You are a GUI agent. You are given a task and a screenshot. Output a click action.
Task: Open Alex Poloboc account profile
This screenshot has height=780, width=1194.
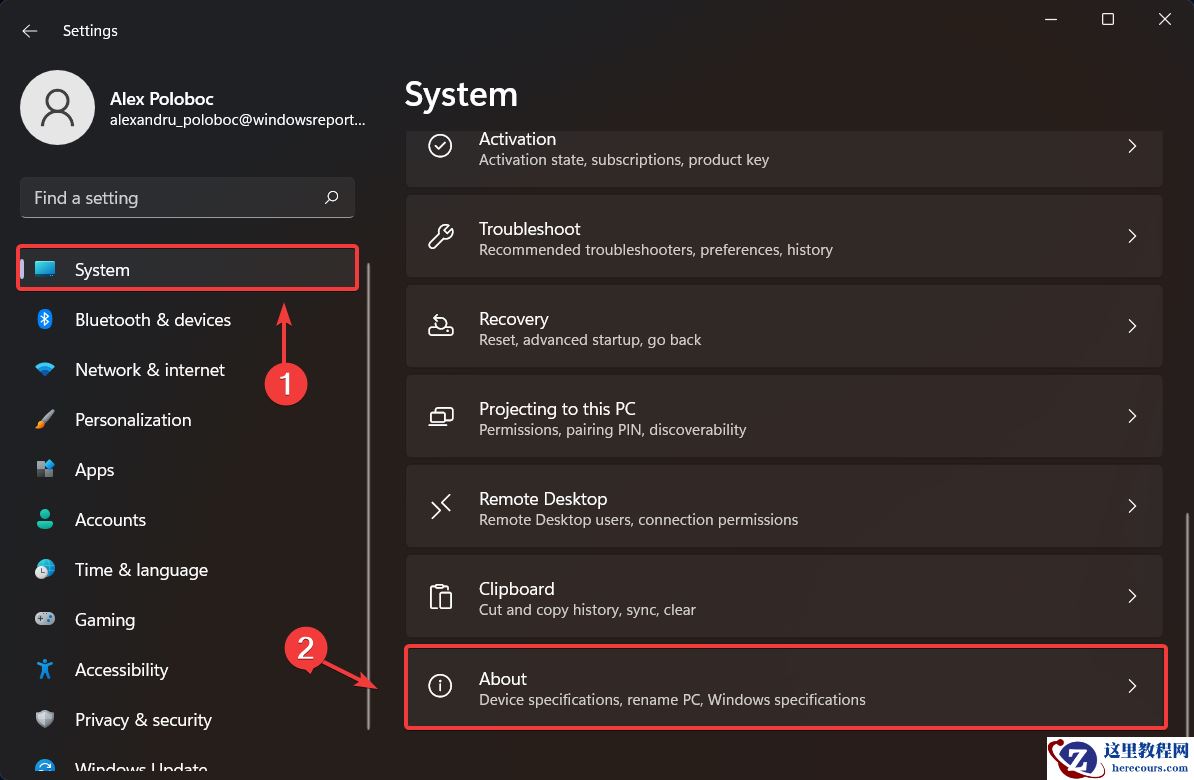[57, 107]
